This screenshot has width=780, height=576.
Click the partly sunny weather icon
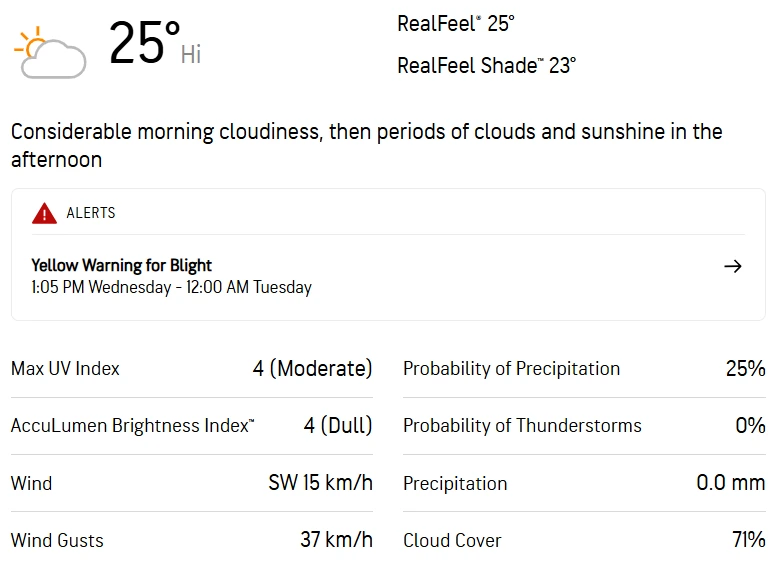49,53
